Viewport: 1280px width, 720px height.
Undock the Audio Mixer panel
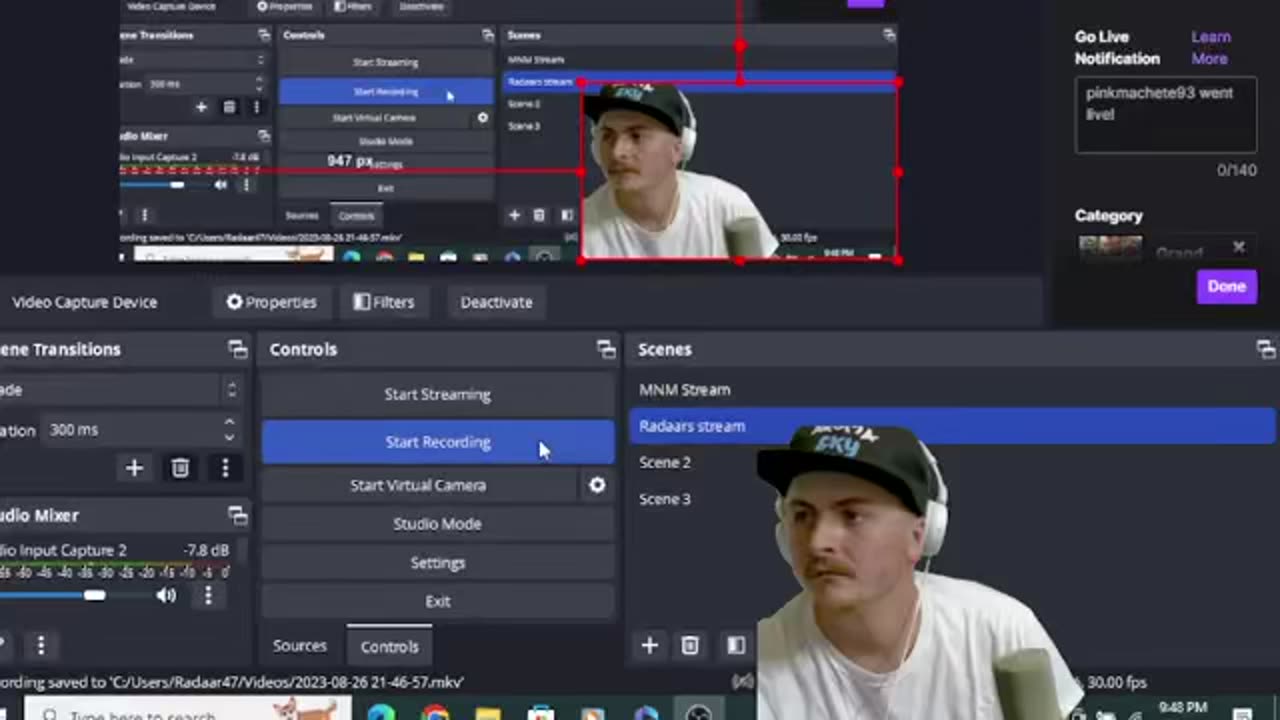[x=237, y=515]
